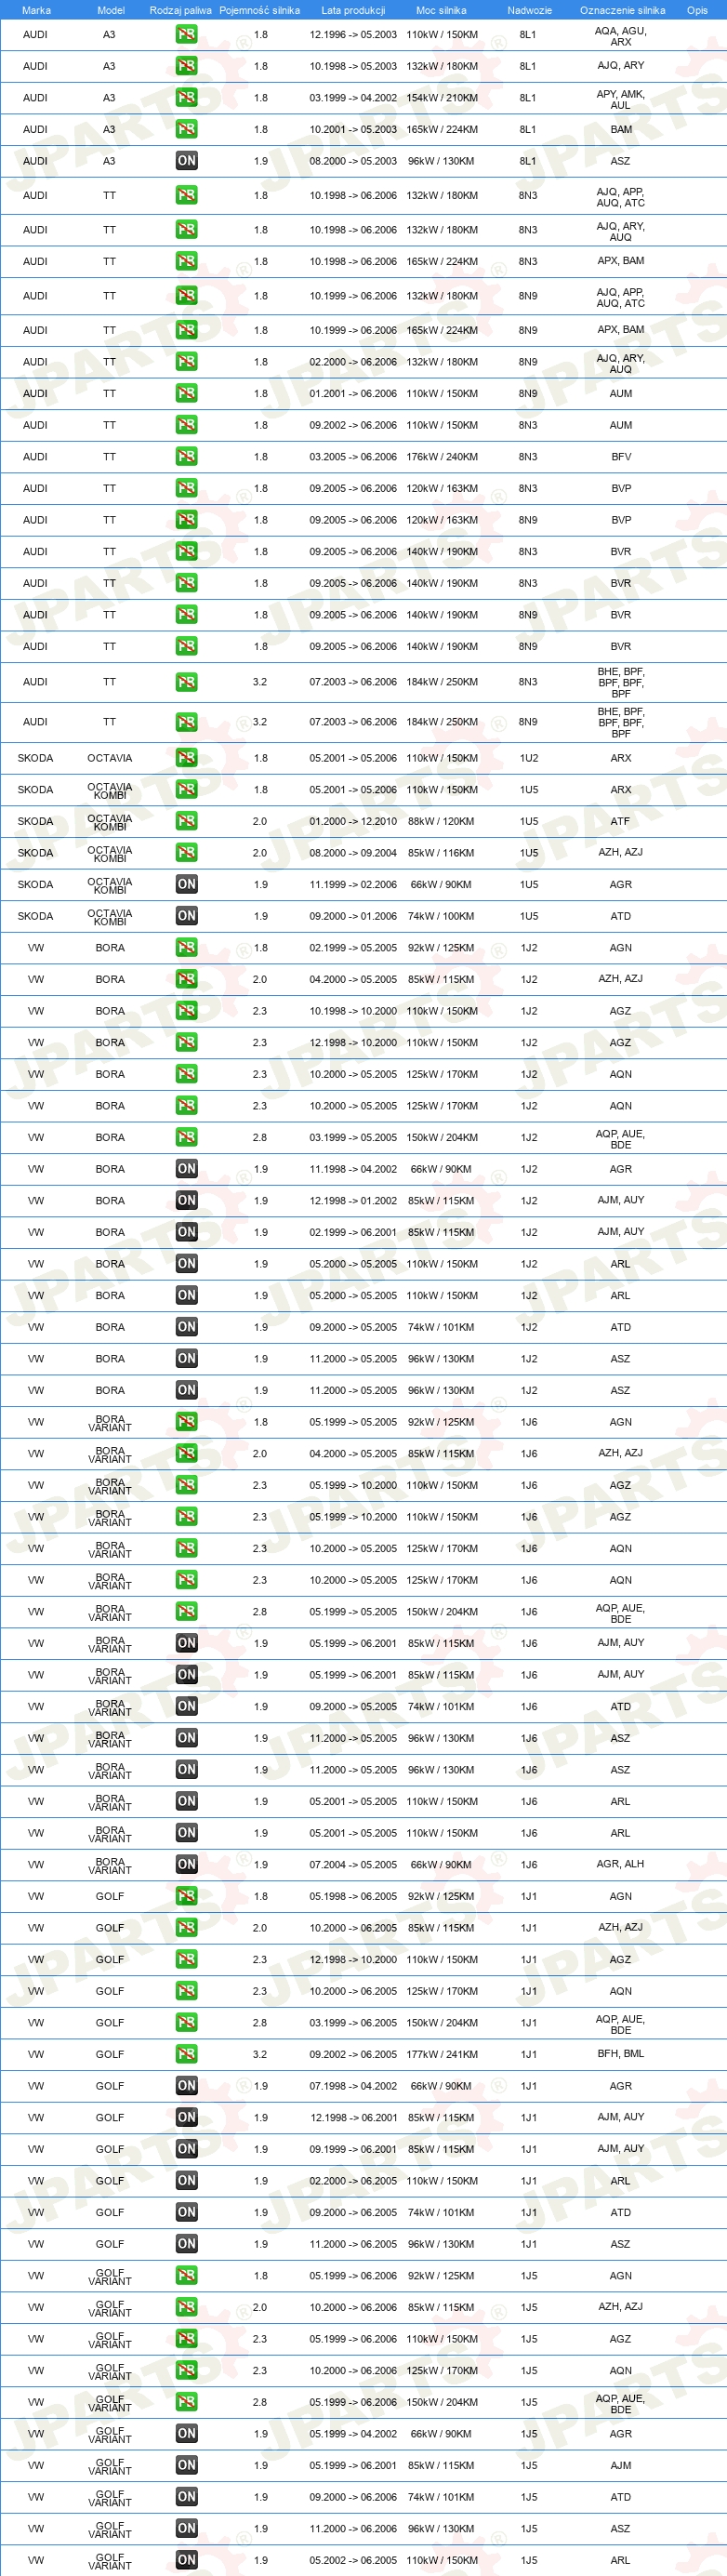Click the Oznaczenie silnika column header
This screenshot has height=2576, width=727.
622,10
